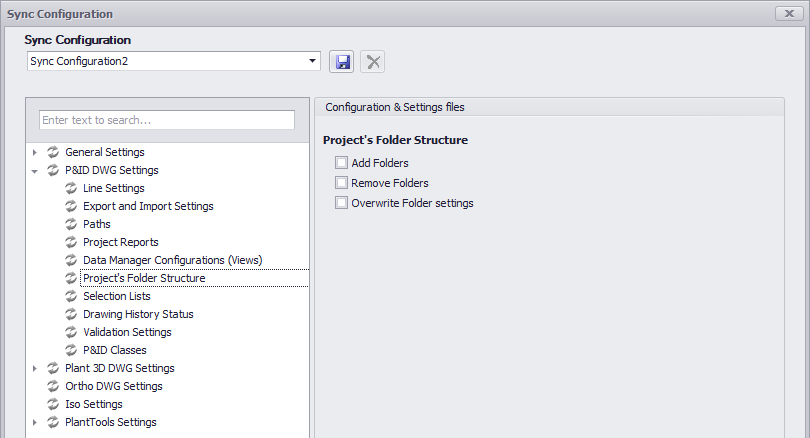Select Paths in the settings tree

tap(97, 224)
